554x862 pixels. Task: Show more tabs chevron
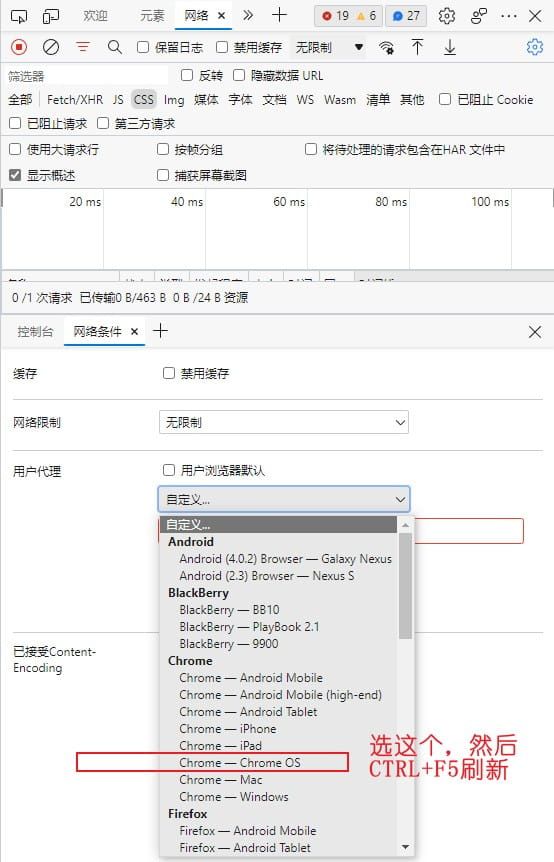pos(248,15)
